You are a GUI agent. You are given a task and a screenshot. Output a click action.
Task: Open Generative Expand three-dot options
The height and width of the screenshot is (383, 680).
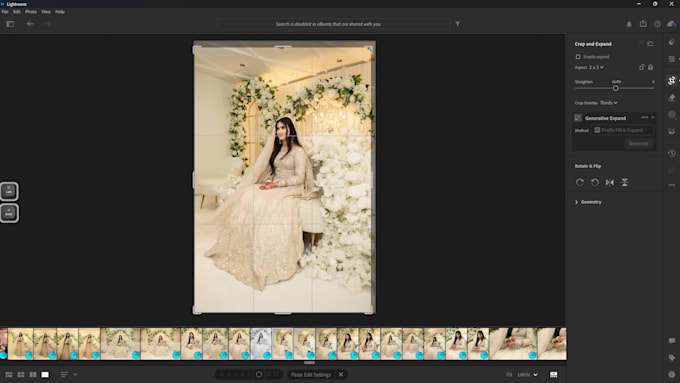tap(645, 118)
